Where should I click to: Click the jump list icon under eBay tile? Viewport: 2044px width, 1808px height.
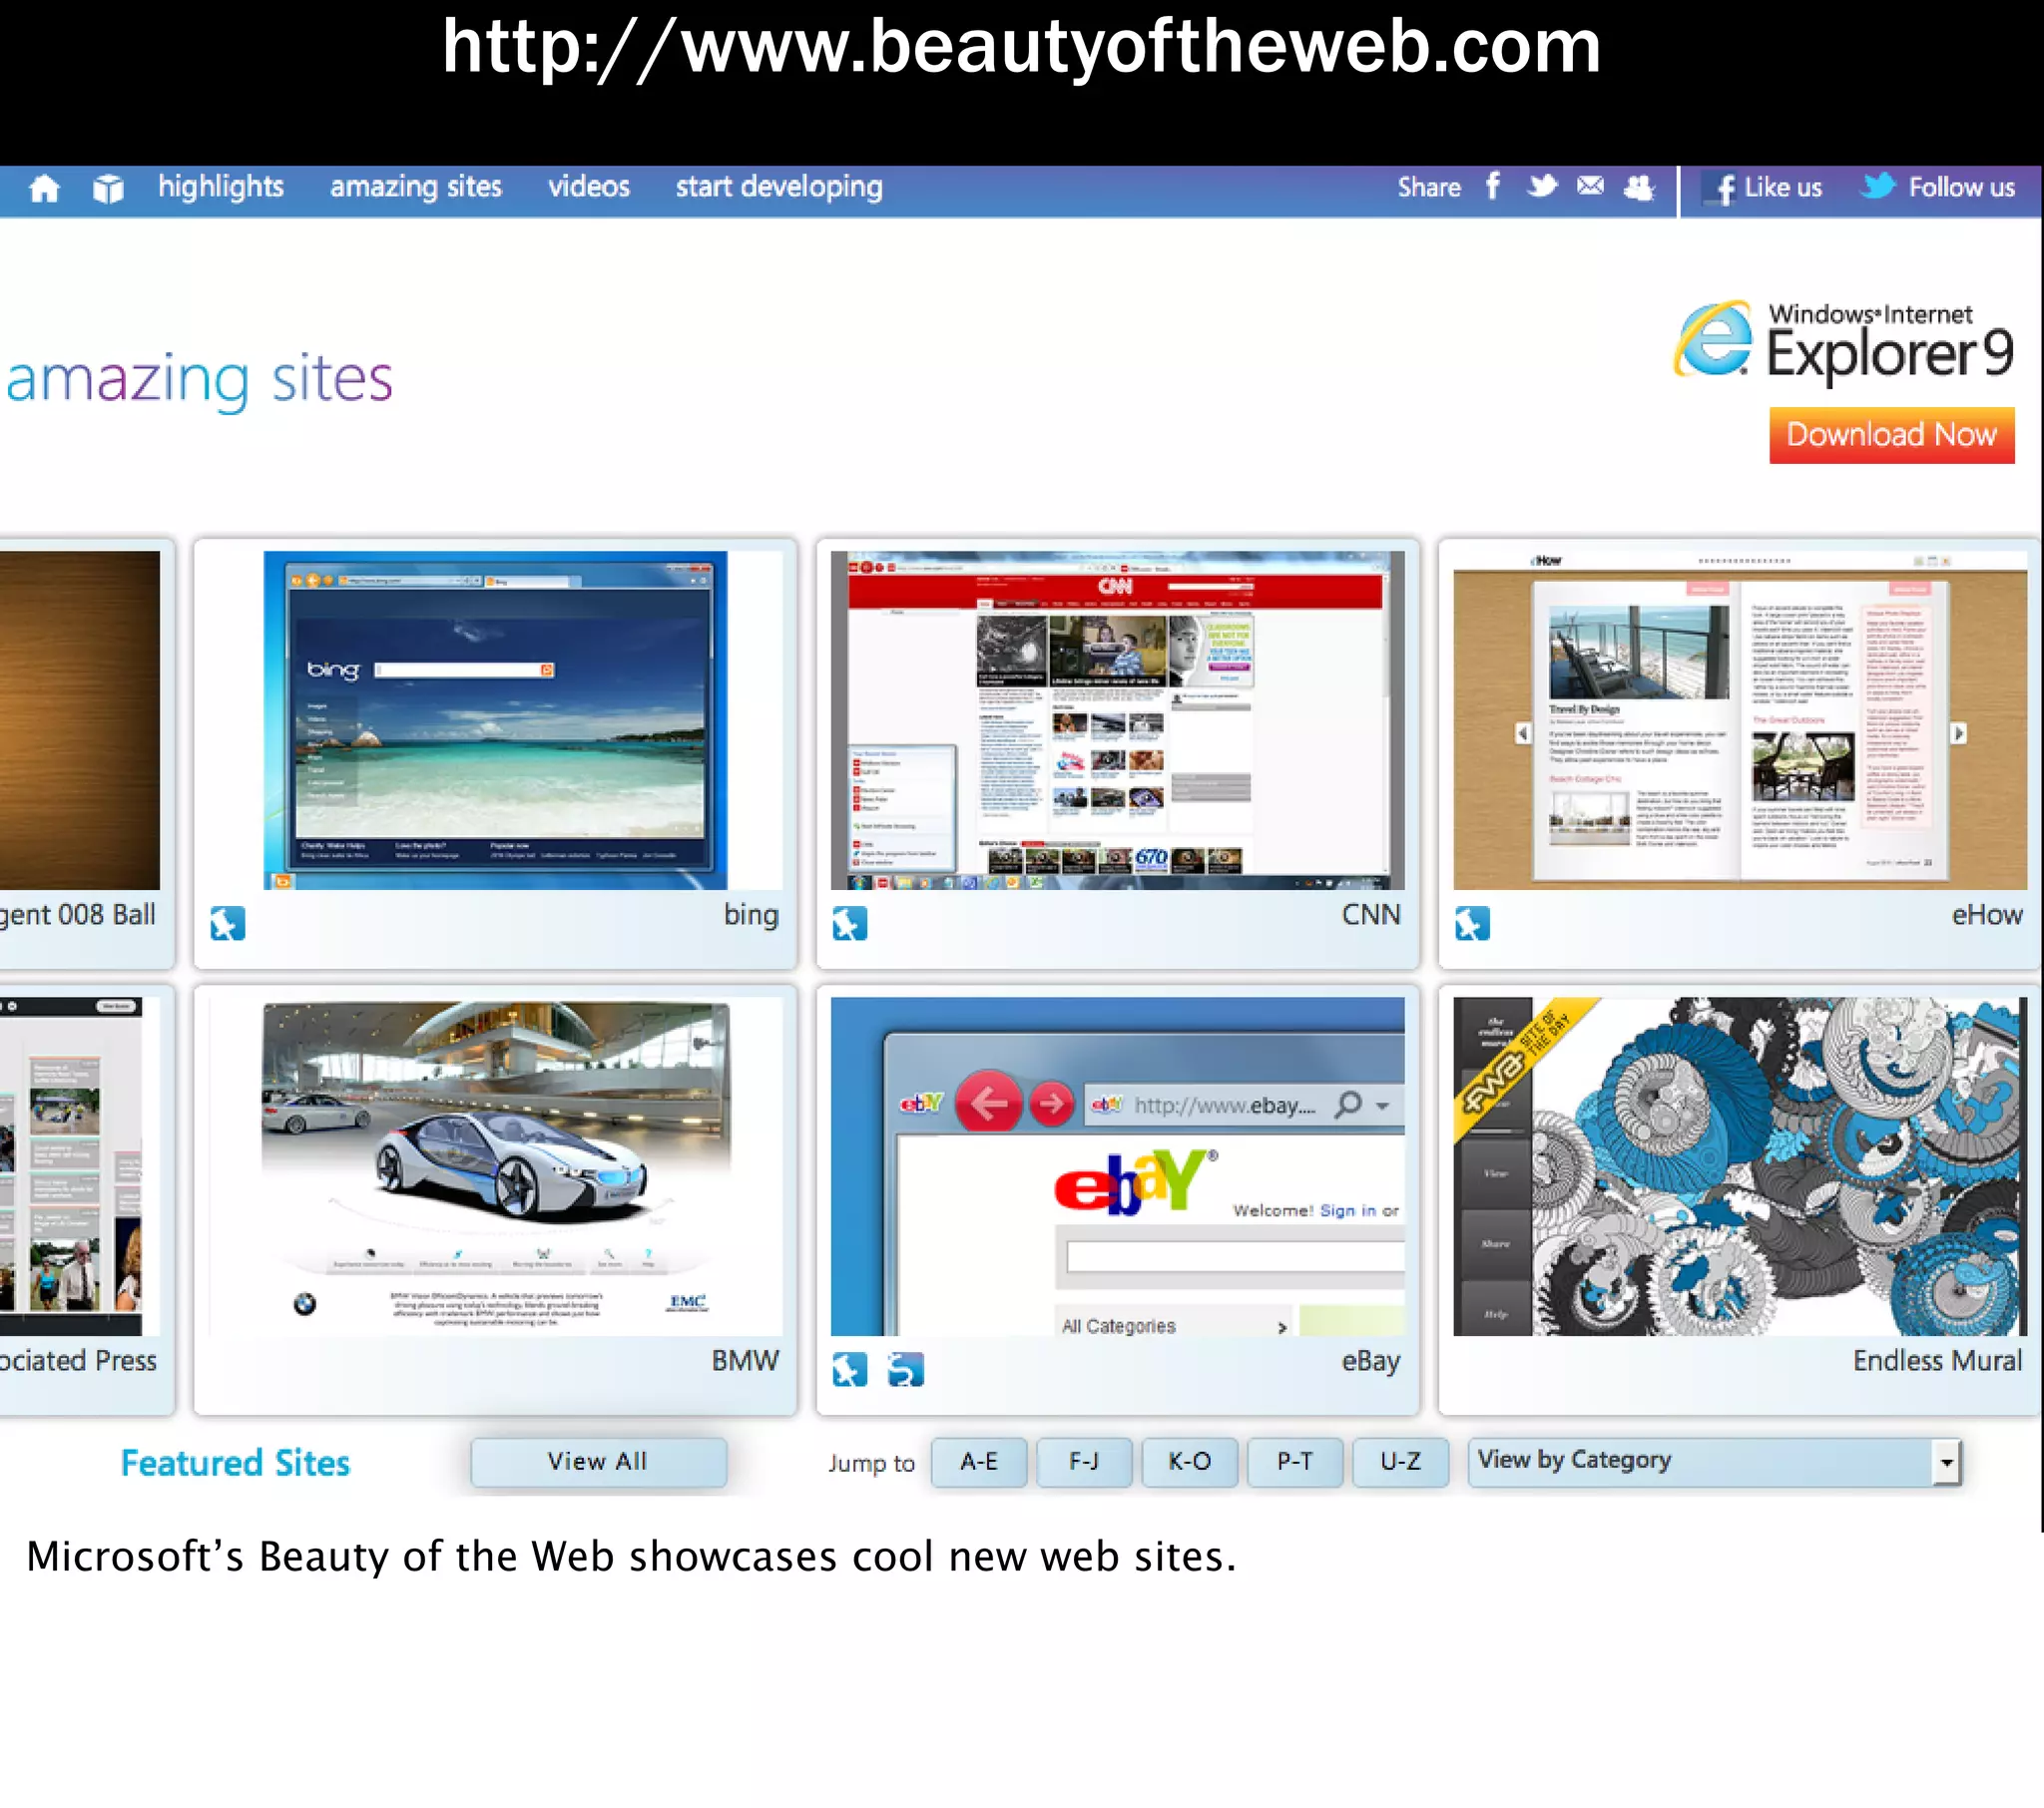point(906,1369)
